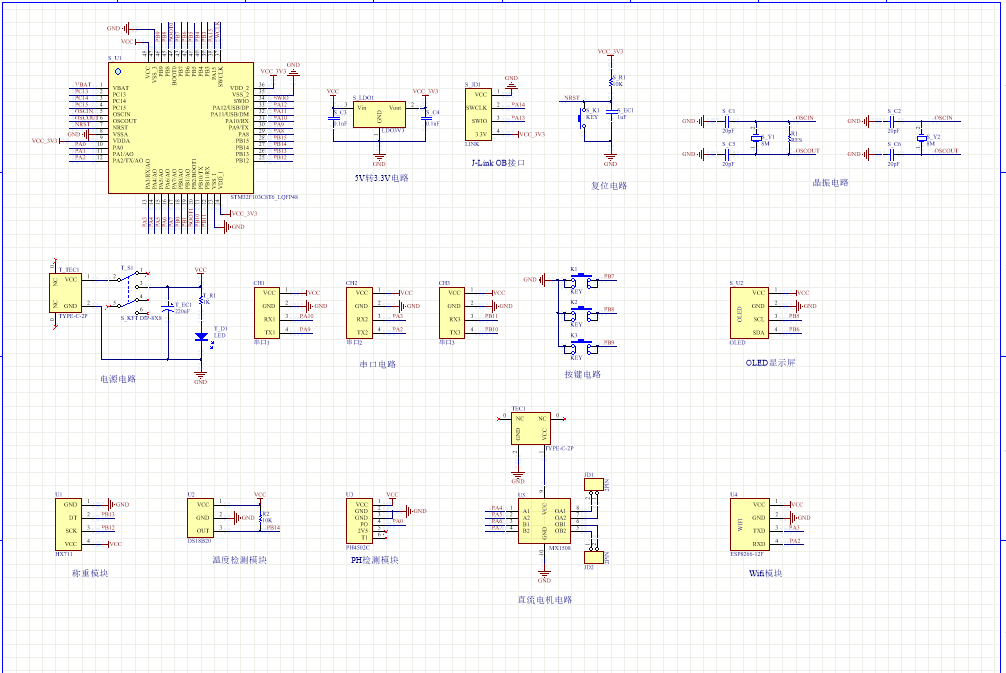Select the OLED S_U2 display component
Viewport: 1006px width, 673px height.
pyautogui.click(x=759, y=311)
